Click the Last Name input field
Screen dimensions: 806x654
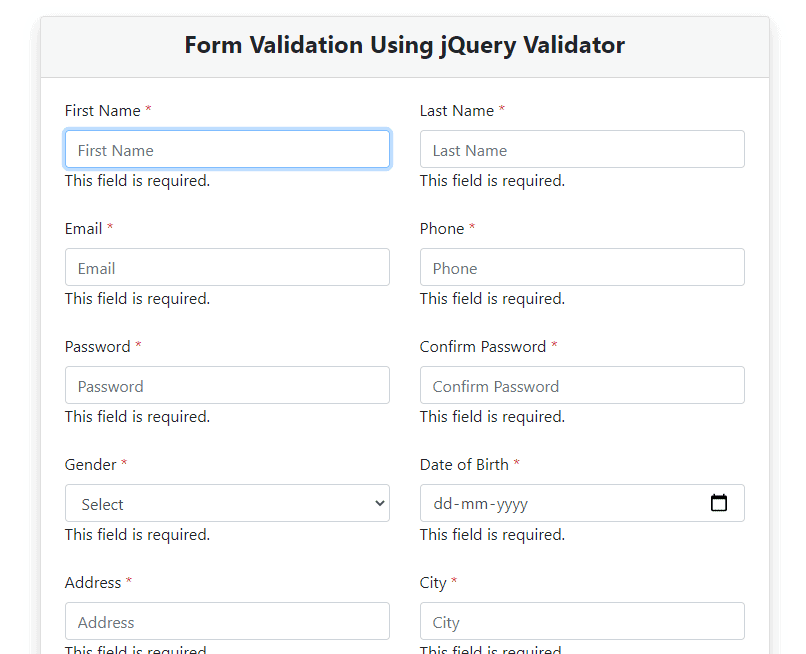[582, 148]
